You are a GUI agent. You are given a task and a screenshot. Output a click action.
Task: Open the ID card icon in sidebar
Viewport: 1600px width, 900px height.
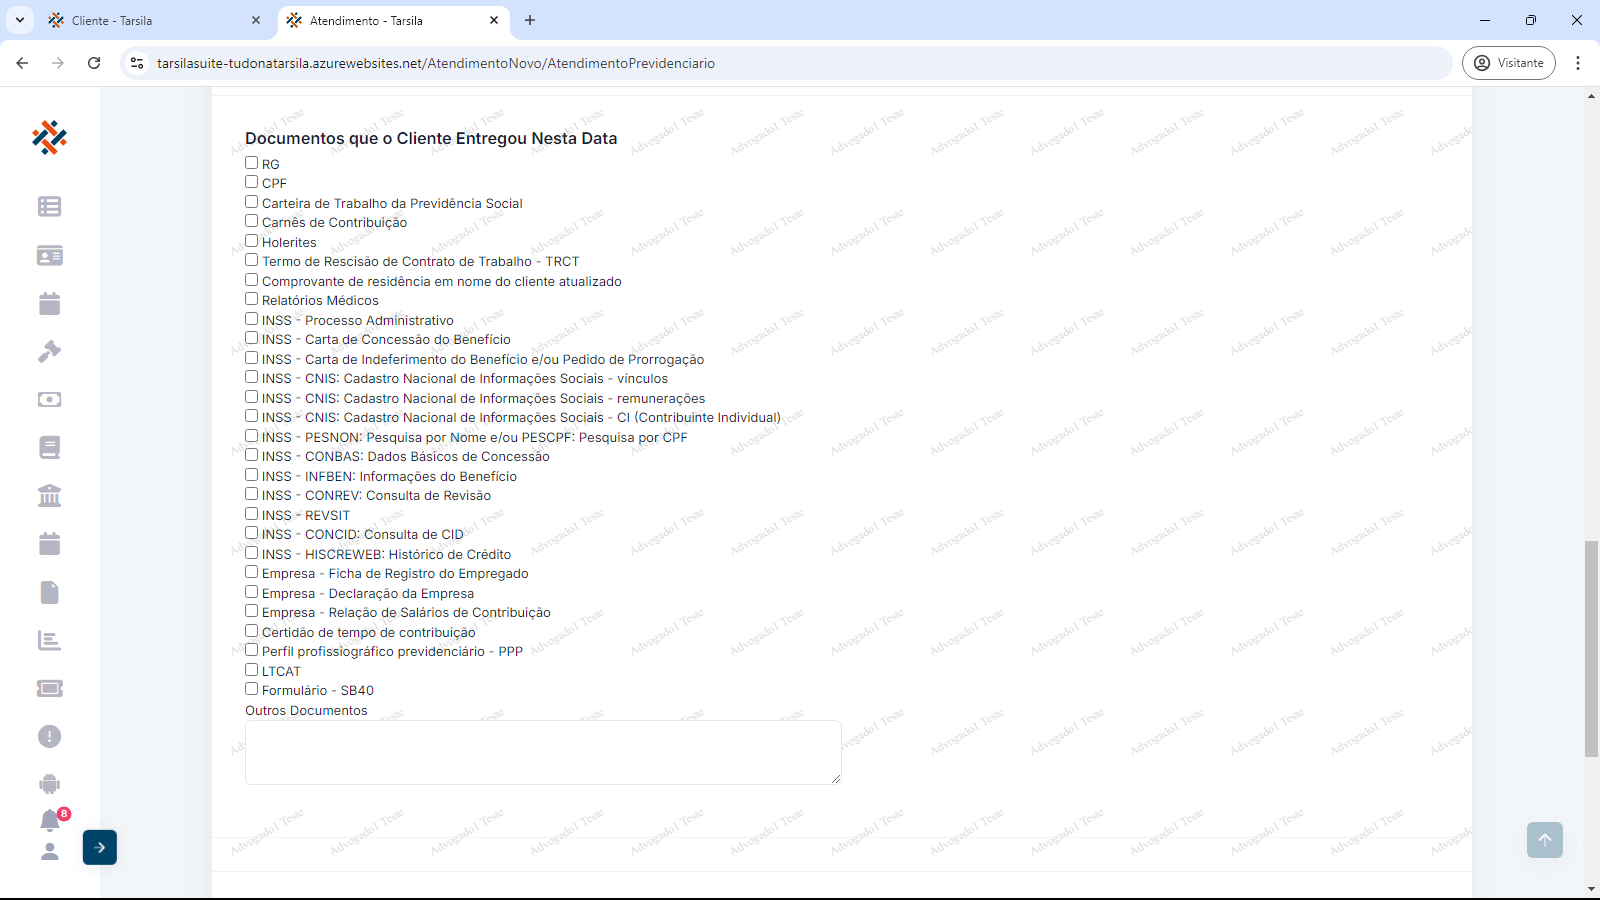pos(49,255)
